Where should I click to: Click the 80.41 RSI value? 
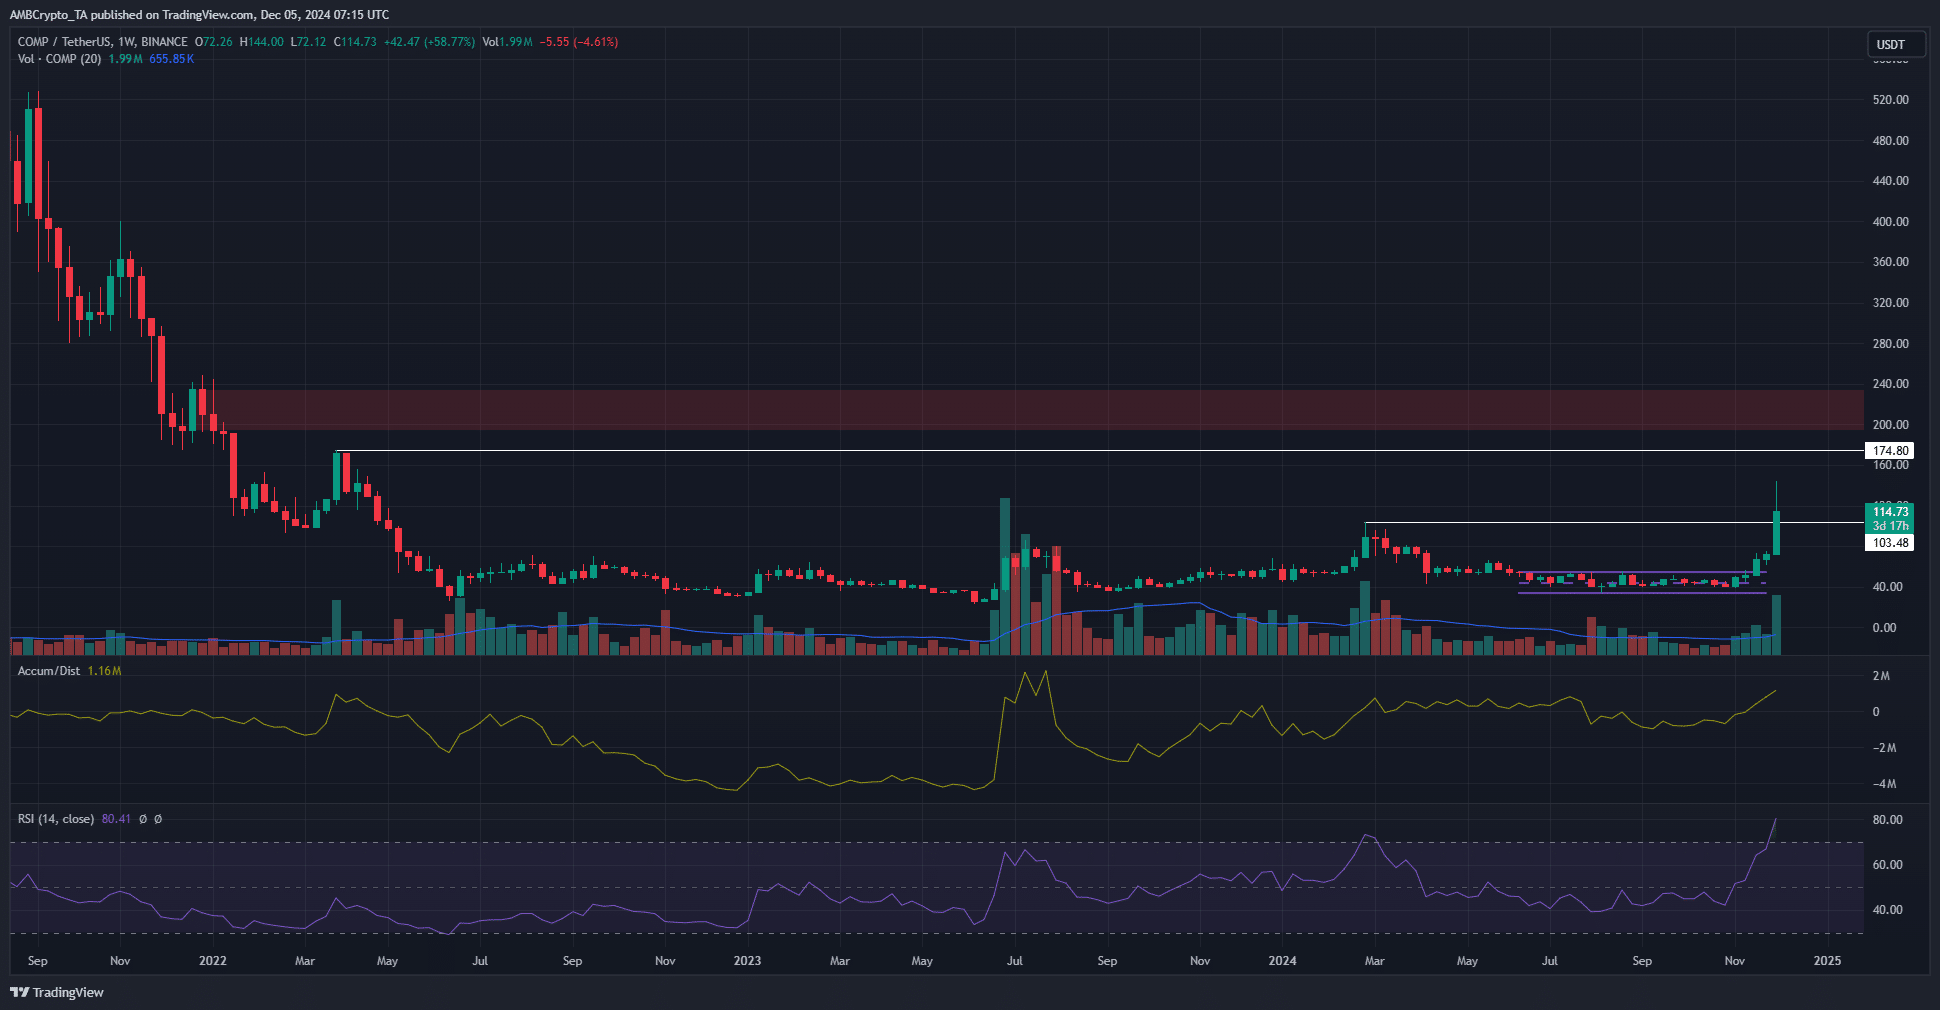coord(116,819)
